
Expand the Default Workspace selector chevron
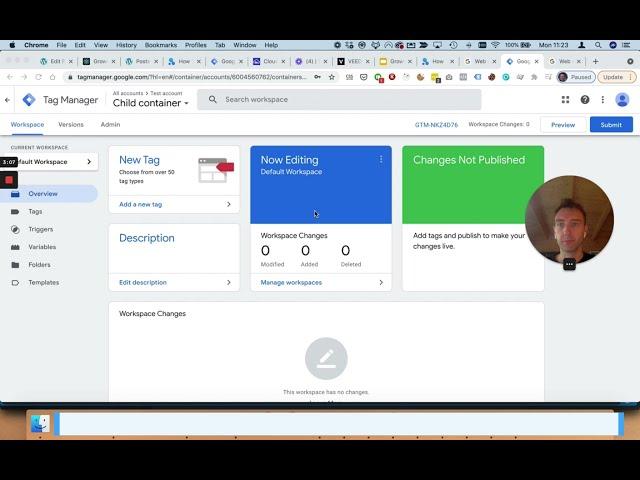click(89, 162)
